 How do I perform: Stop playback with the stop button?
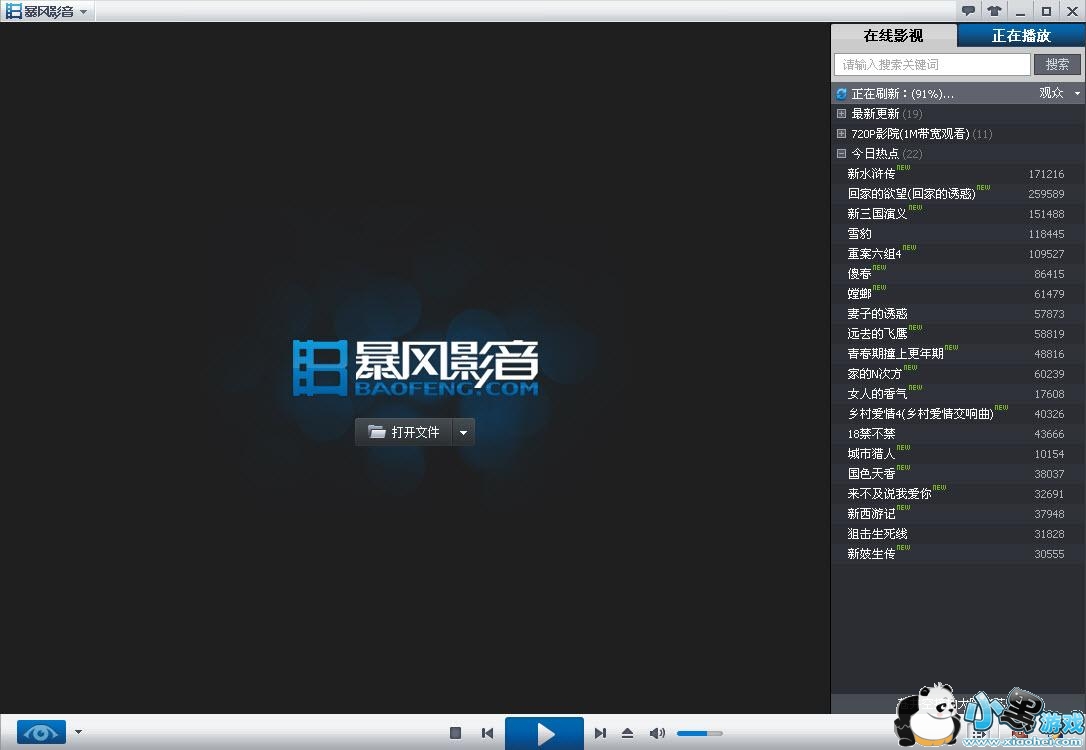pyautogui.click(x=455, y=733)
